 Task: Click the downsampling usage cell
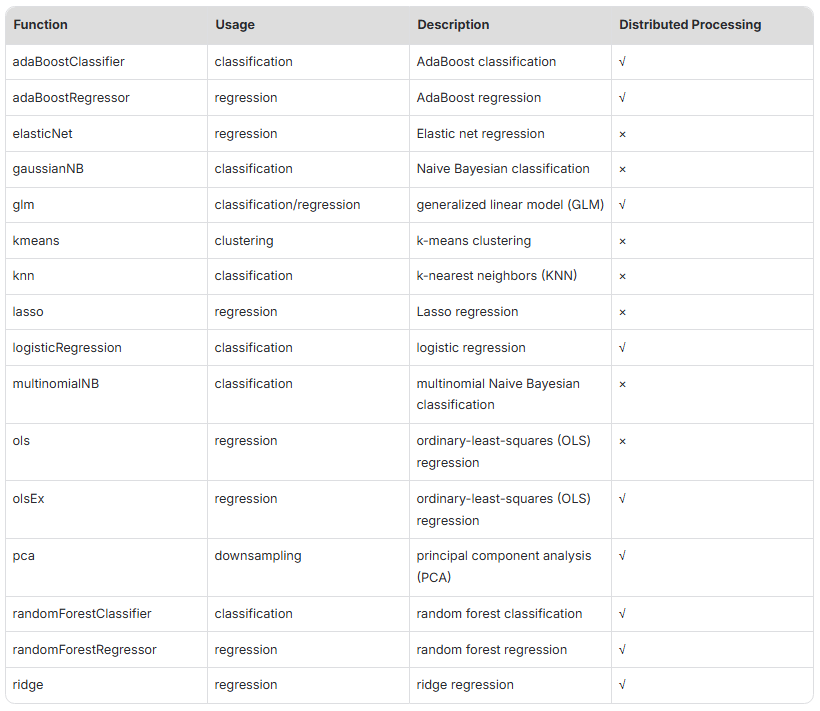pyautogui.click(x=309, y=568)
